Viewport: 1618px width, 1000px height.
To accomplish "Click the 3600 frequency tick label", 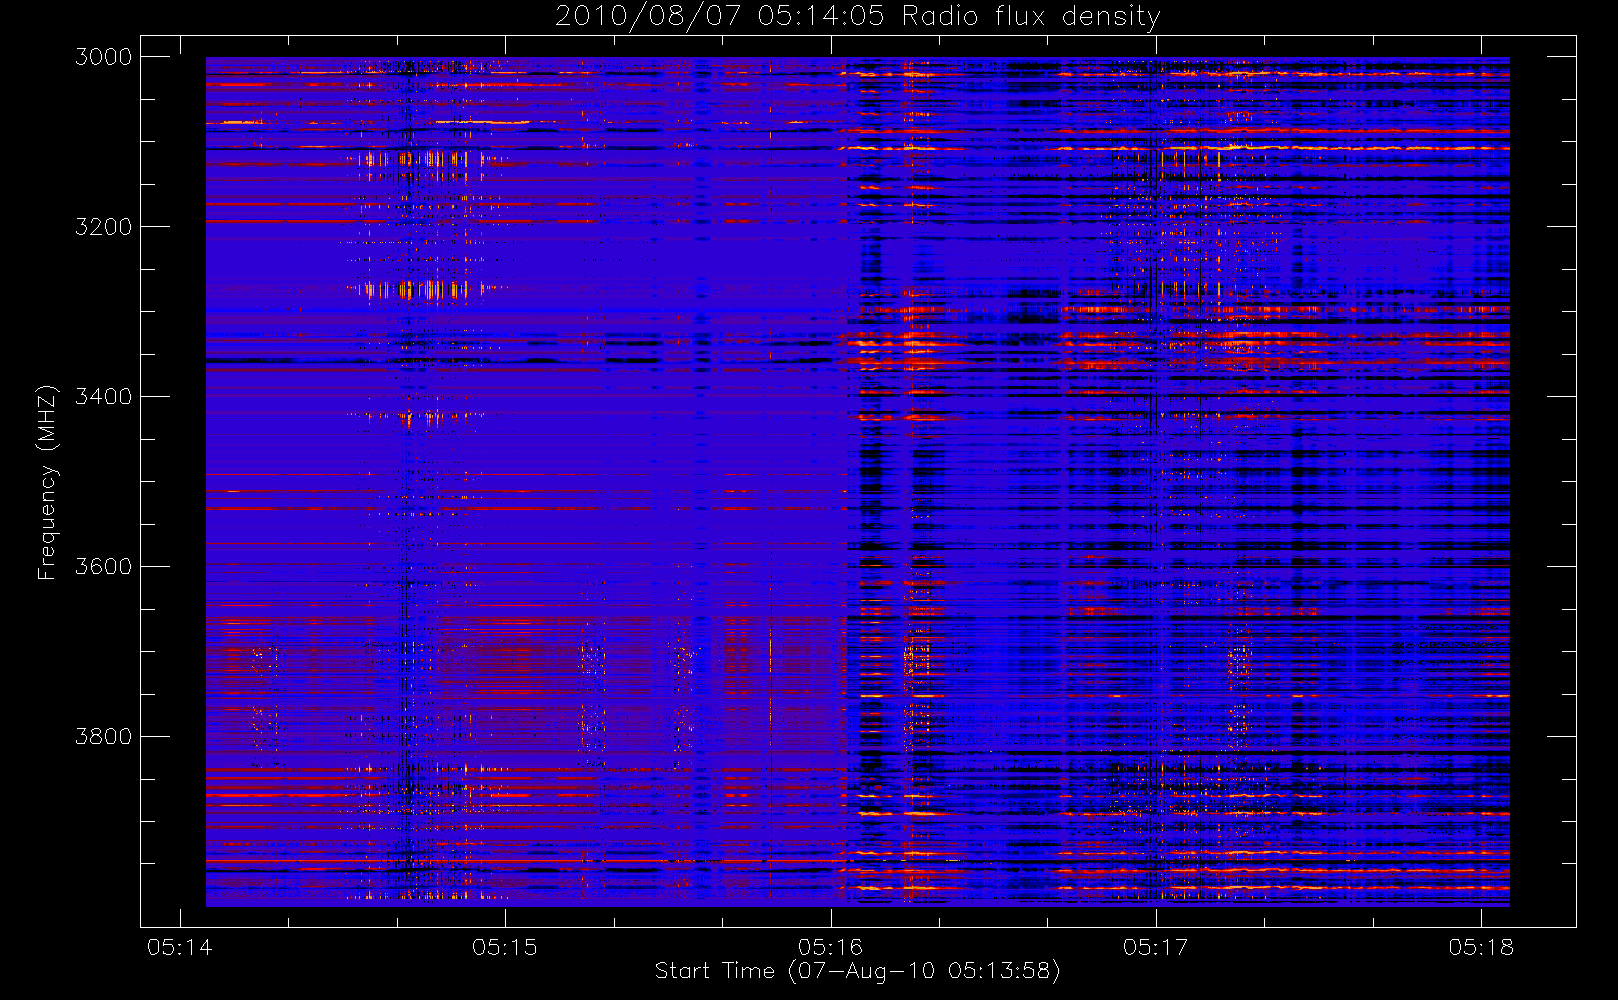I will pyautogui.click(x=104, y=567).
